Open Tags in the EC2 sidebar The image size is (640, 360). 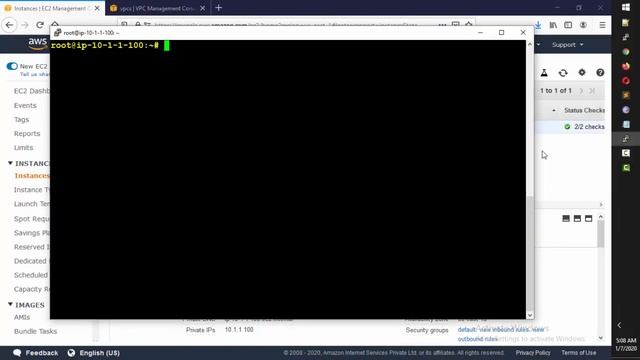coord(22,120)
